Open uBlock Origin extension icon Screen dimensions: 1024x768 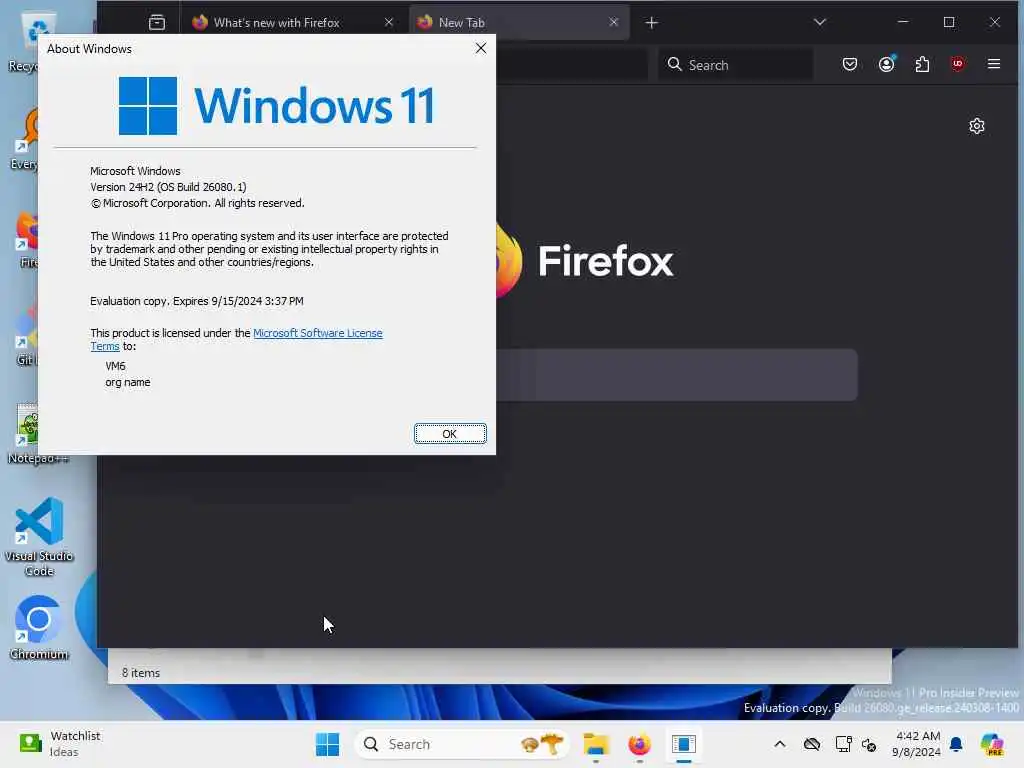957,64
